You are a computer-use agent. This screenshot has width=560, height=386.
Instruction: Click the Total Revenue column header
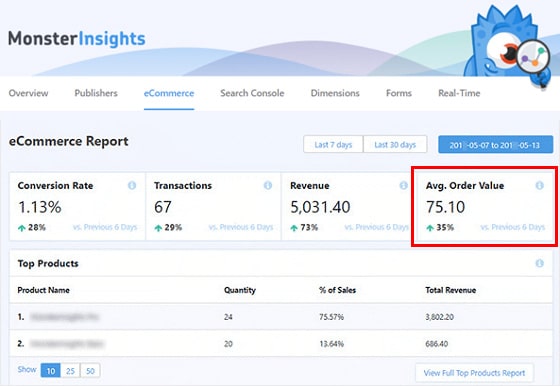(x=450, y=290)
